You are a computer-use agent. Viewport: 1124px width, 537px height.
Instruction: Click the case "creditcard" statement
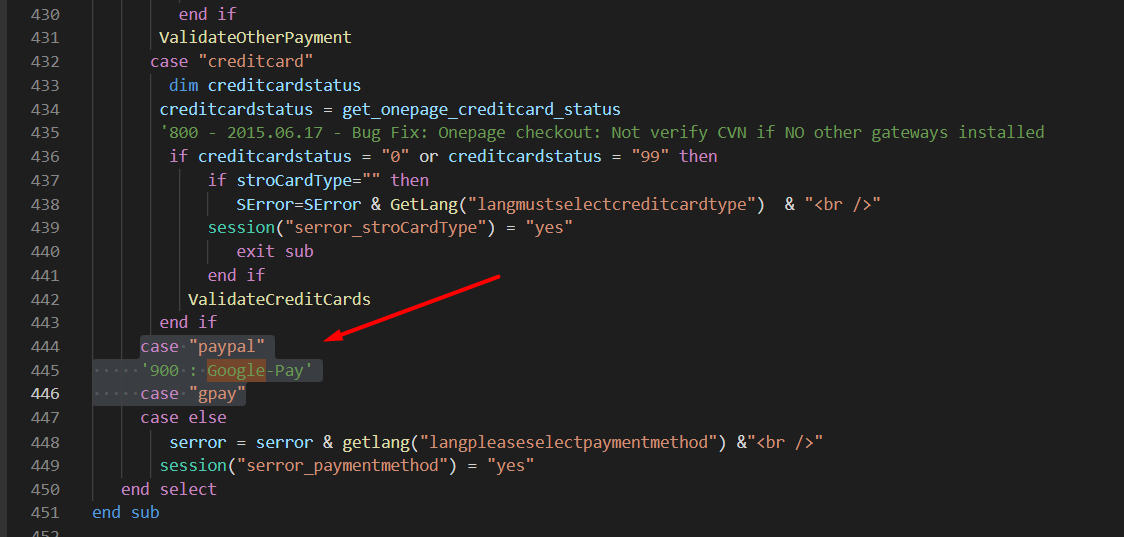click(232, 62)
